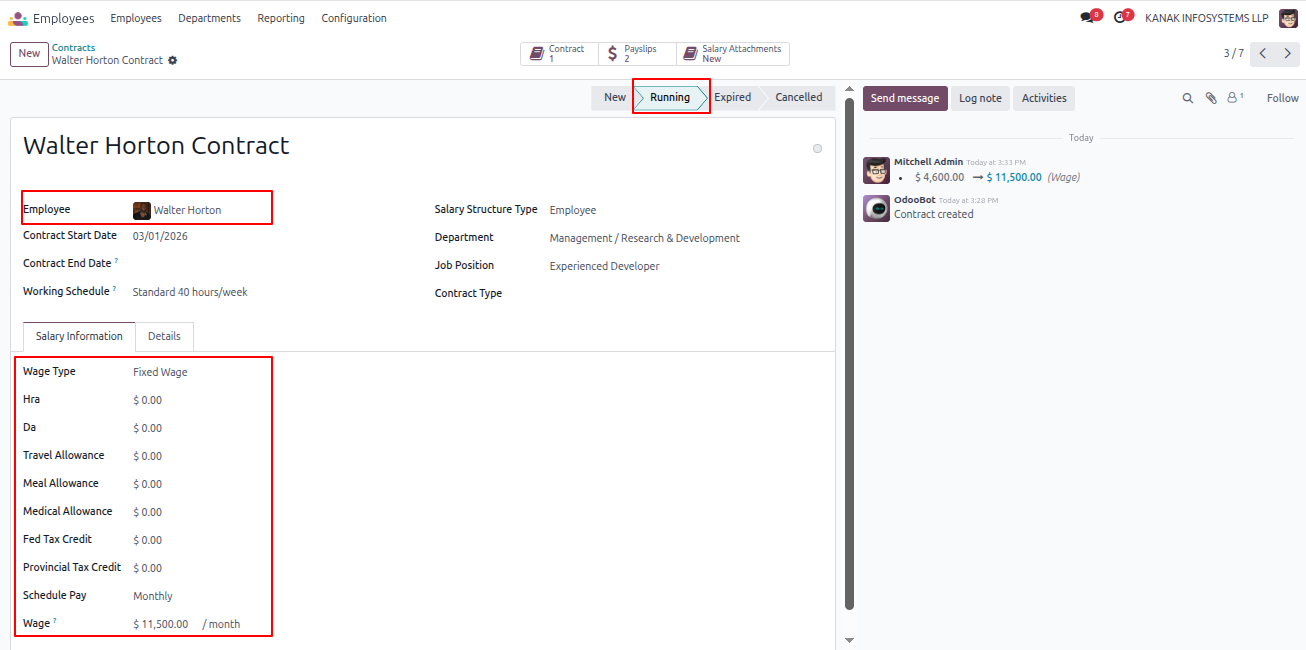The width and height of the screenshot is (1306, 650).
Task: Set status to New stage
Action: [x=614, y=98]
